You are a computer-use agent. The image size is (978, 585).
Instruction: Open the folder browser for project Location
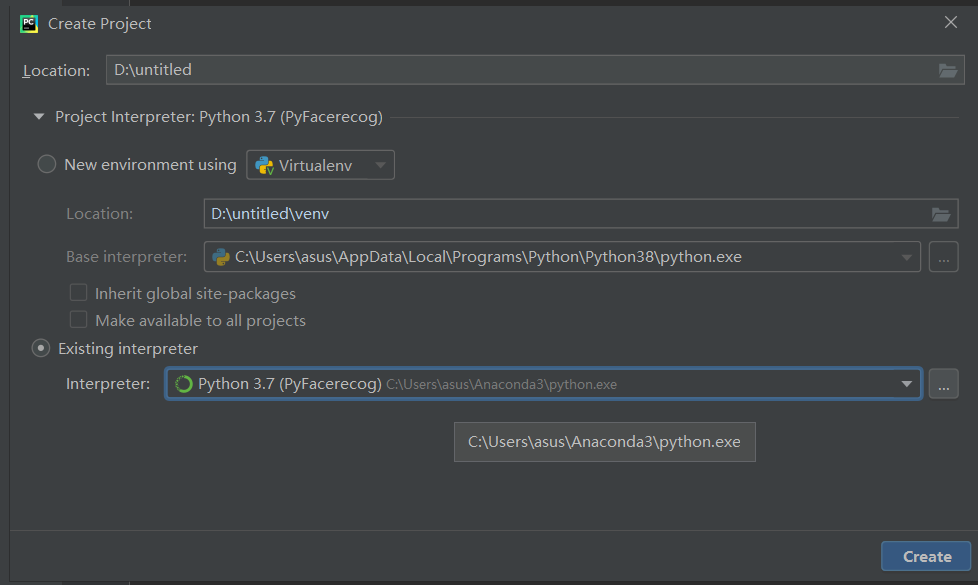947,70
